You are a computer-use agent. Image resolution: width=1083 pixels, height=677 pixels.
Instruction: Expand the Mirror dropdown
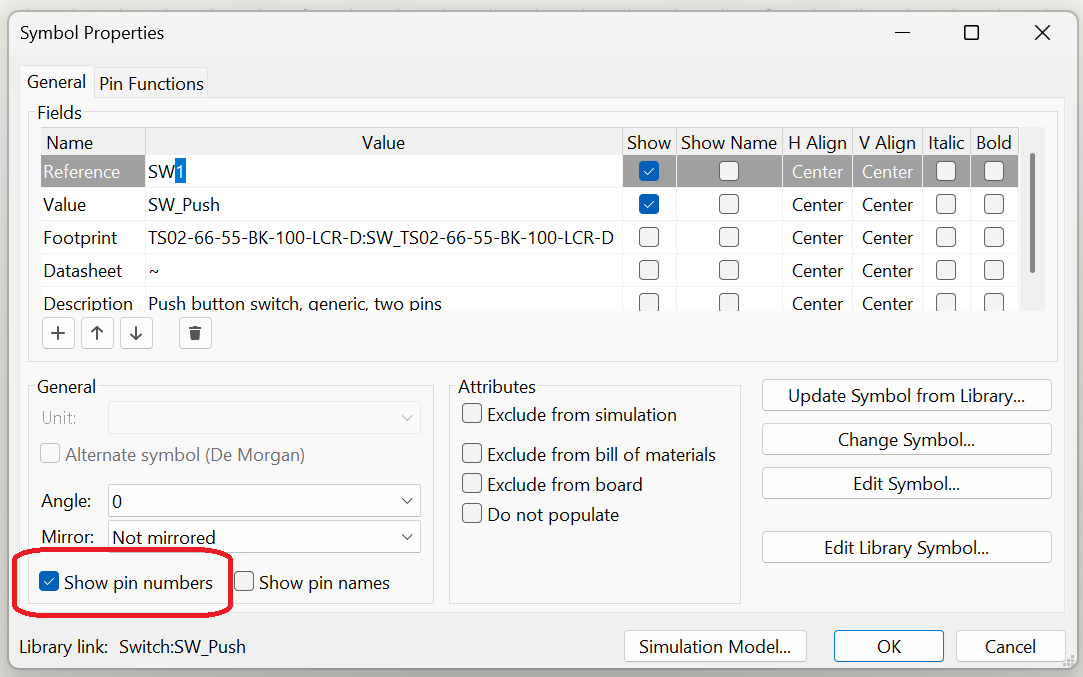pos(265,537)
